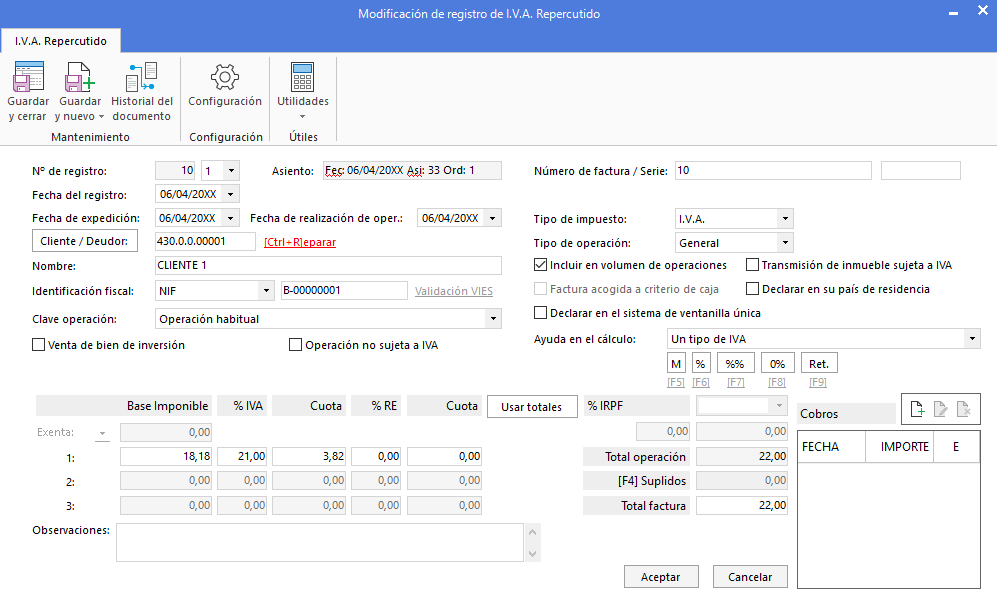
Task: Close the Modificación de registro window
Action: point(982,11)
